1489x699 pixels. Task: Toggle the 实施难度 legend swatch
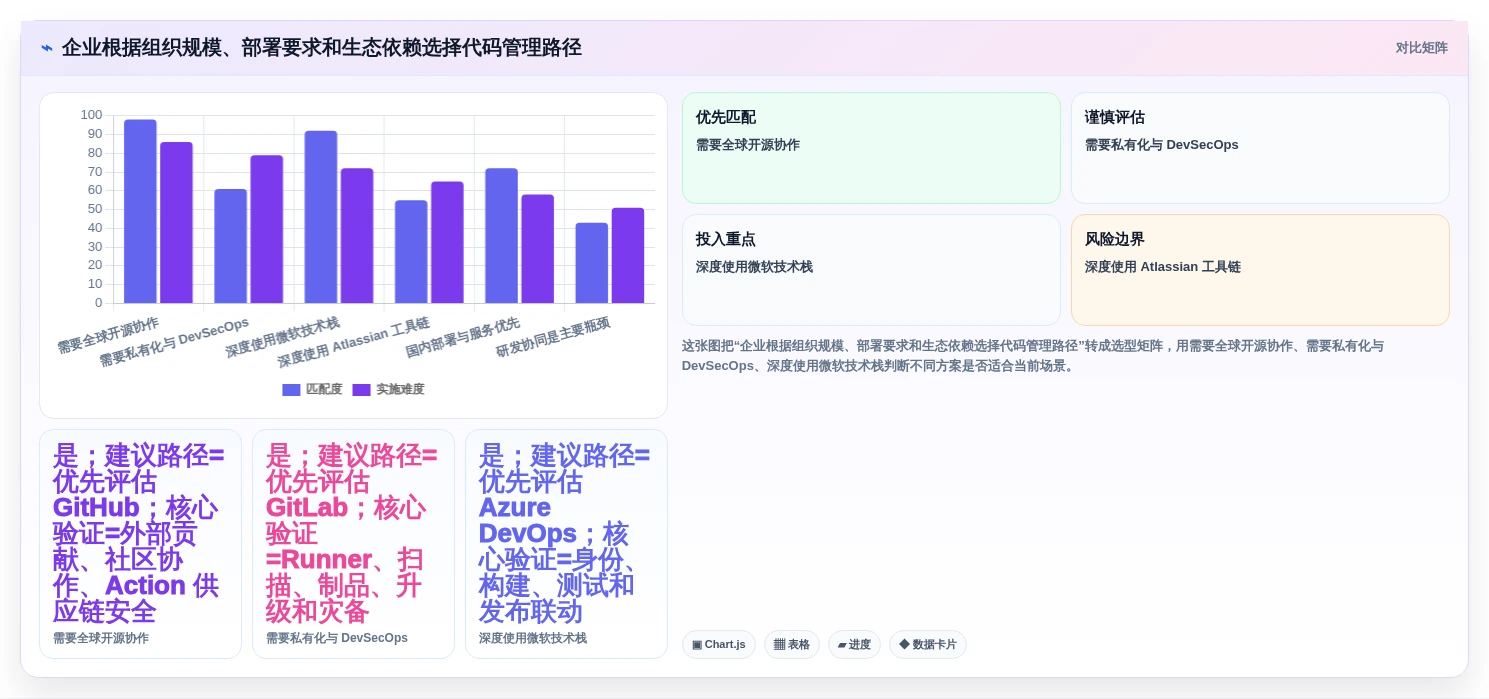(x=361, y=390)
